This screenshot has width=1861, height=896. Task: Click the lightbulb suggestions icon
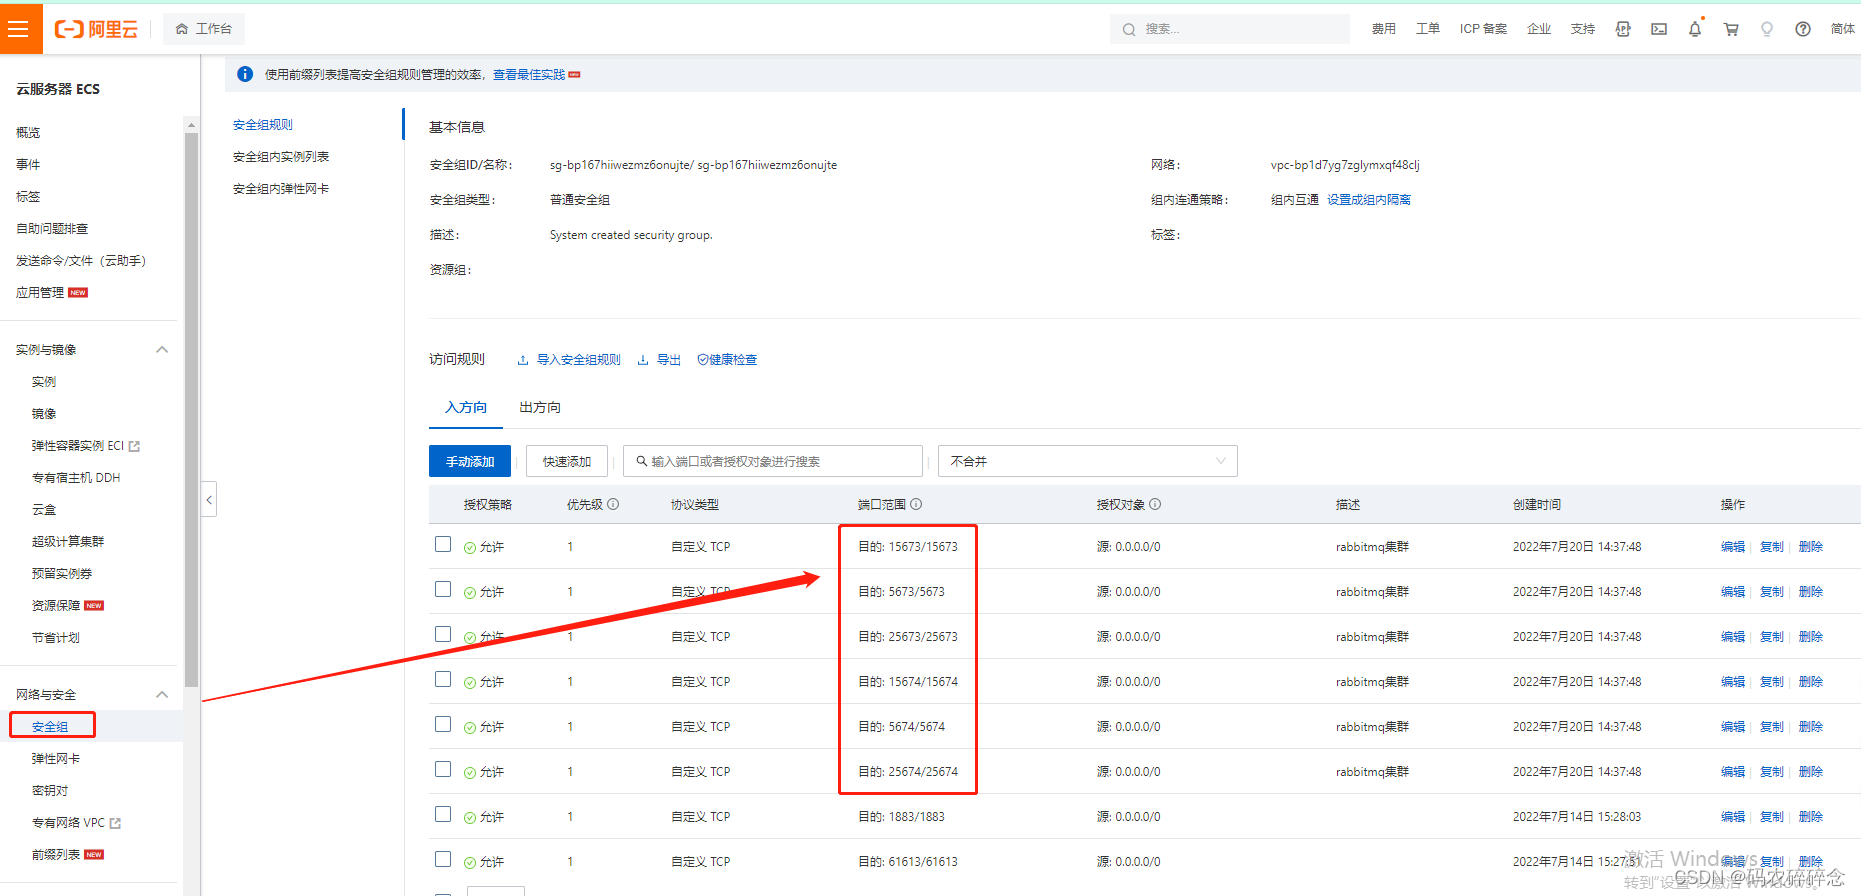(x=1767, y=29)
